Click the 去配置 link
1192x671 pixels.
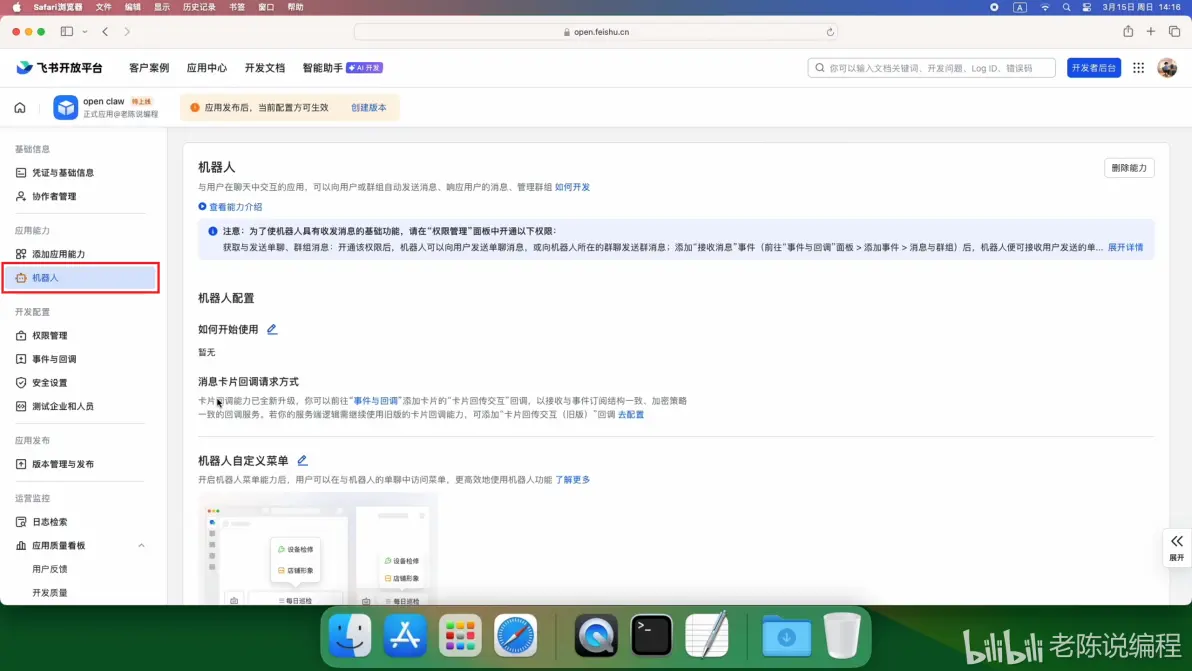[x=630, y=414]
